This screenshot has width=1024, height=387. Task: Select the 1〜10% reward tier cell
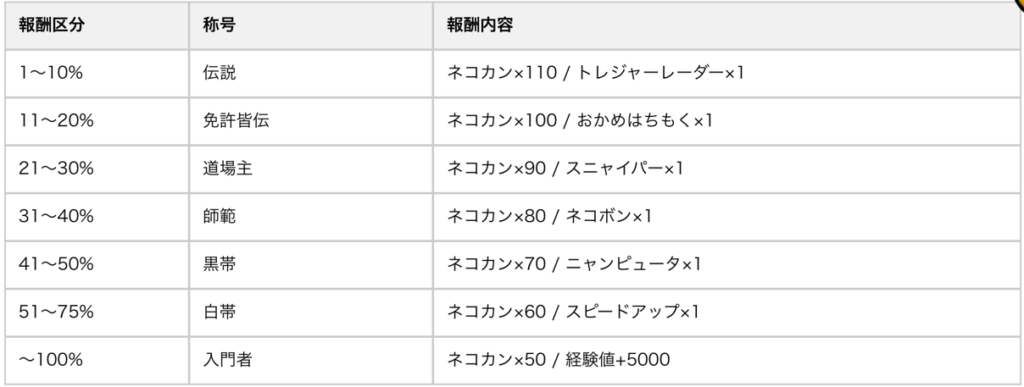coord(97,73)
